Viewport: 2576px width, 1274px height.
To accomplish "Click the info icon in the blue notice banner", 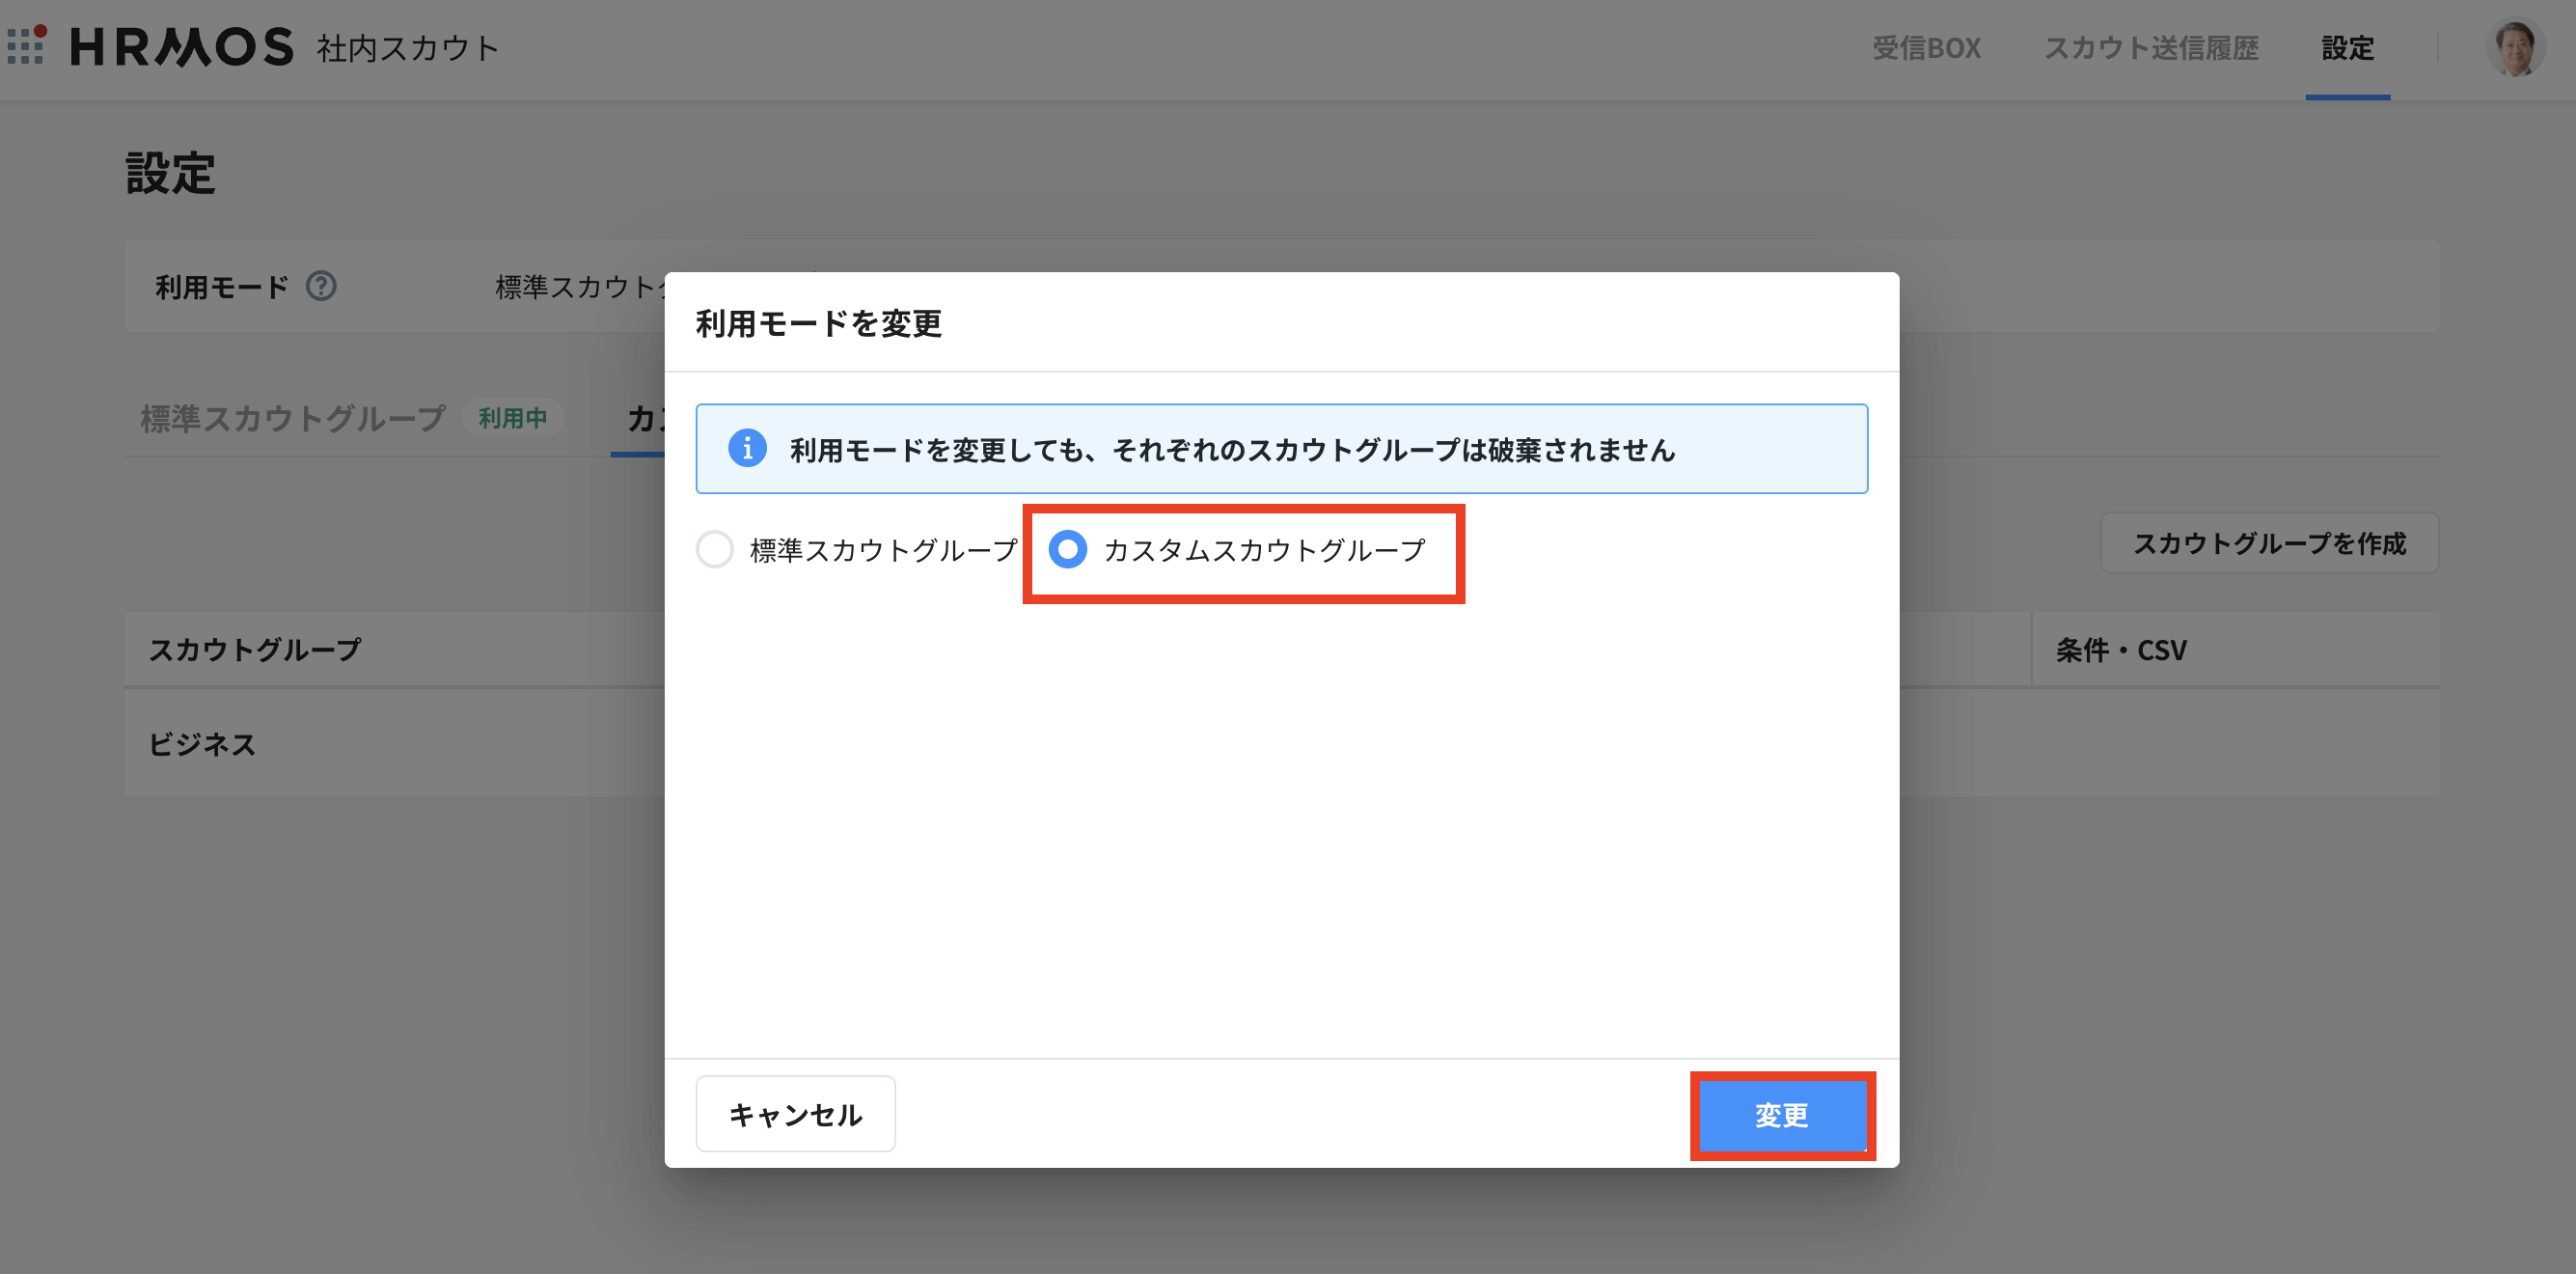I will point(748,449).
